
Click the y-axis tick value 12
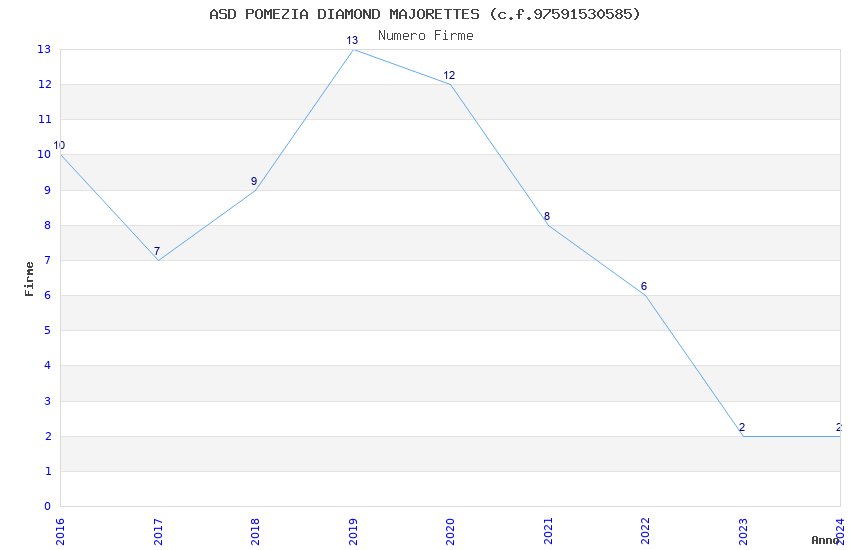point(44,85)
